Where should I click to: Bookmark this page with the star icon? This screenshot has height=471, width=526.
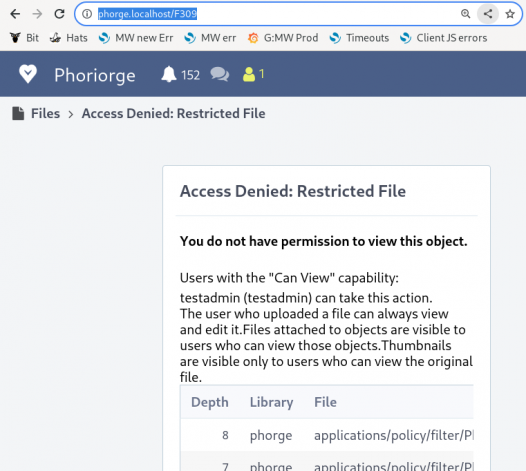click(510, 14)
